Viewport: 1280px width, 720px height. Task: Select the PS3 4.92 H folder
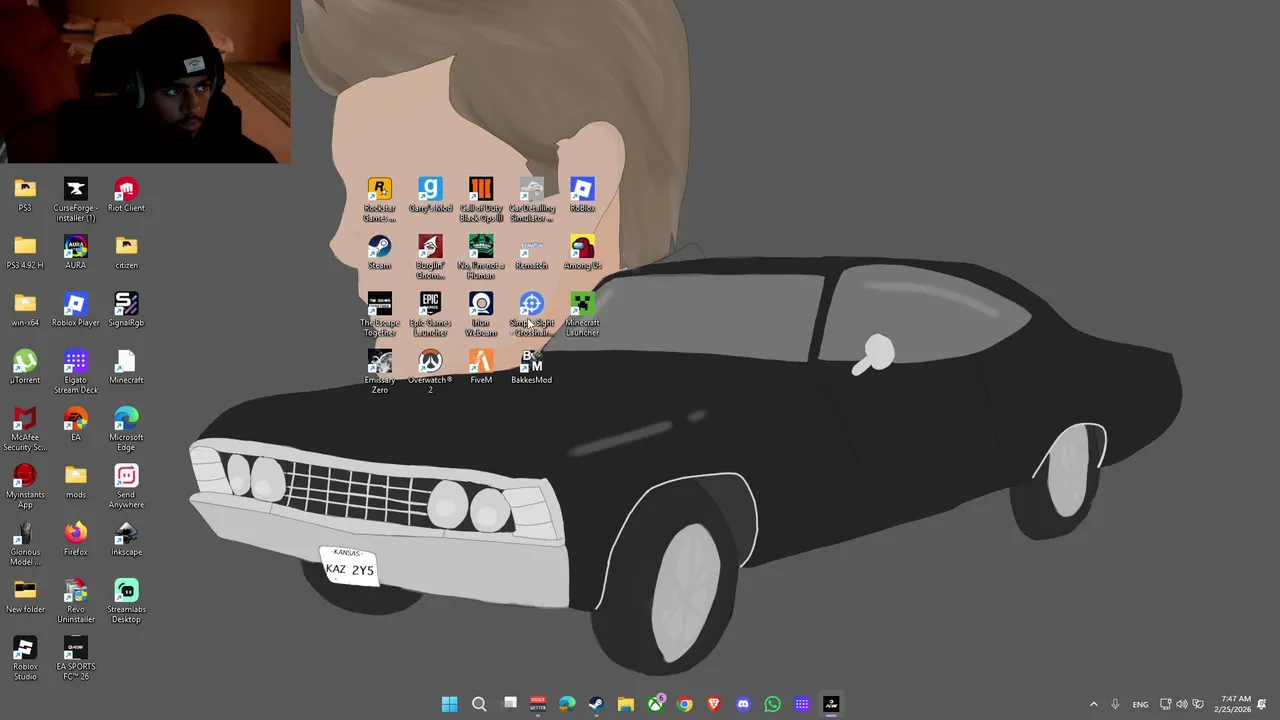pyautogui.click(x=25, y=252)
